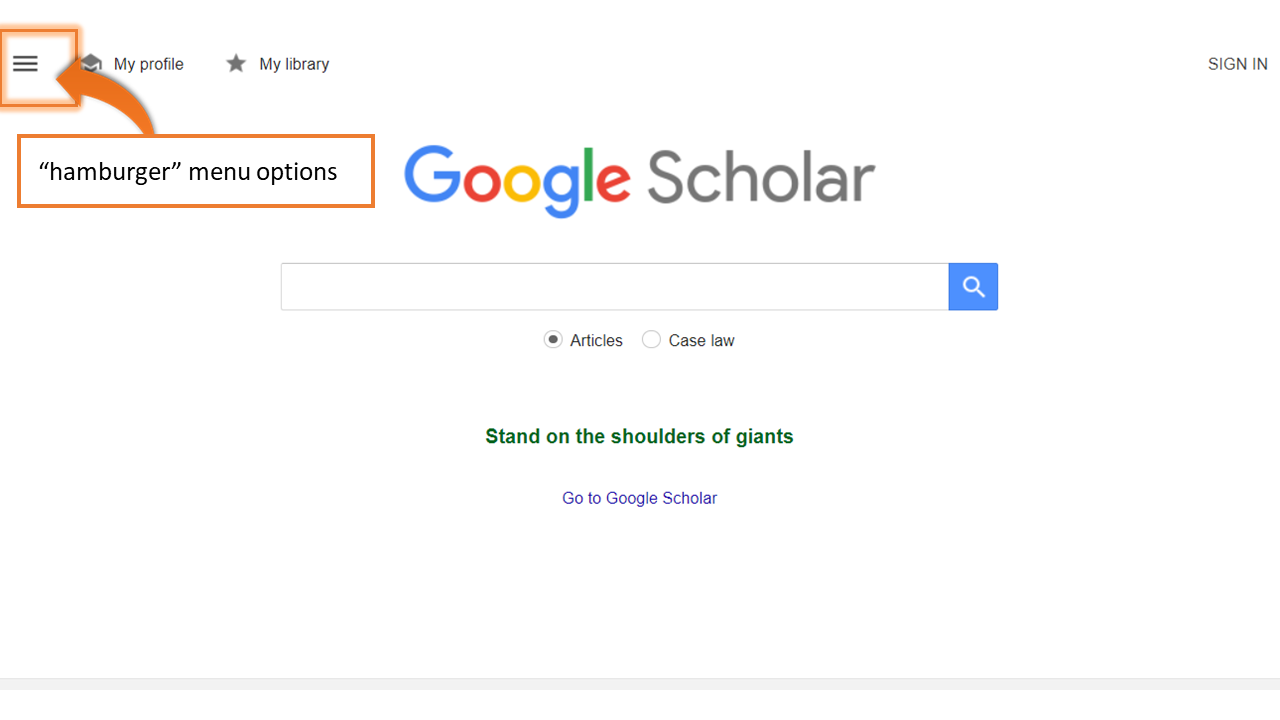Follow the Go to Google Scholar link
Image resolution: width=1280 pixels, height=720 pixels.
click(640, 498)
